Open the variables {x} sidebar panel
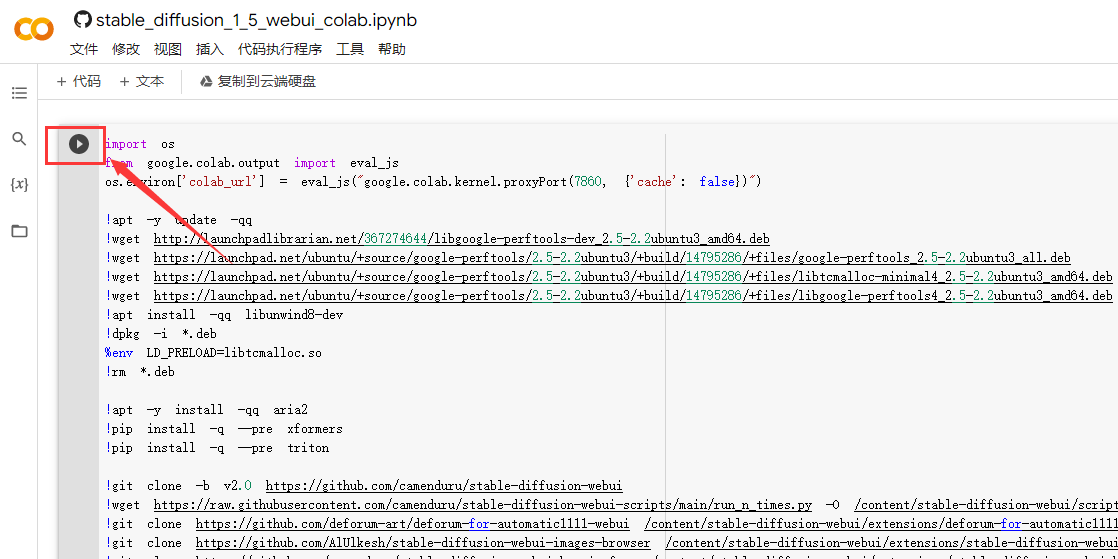Viewport: 1118px width, 559px height. point(19,185)
